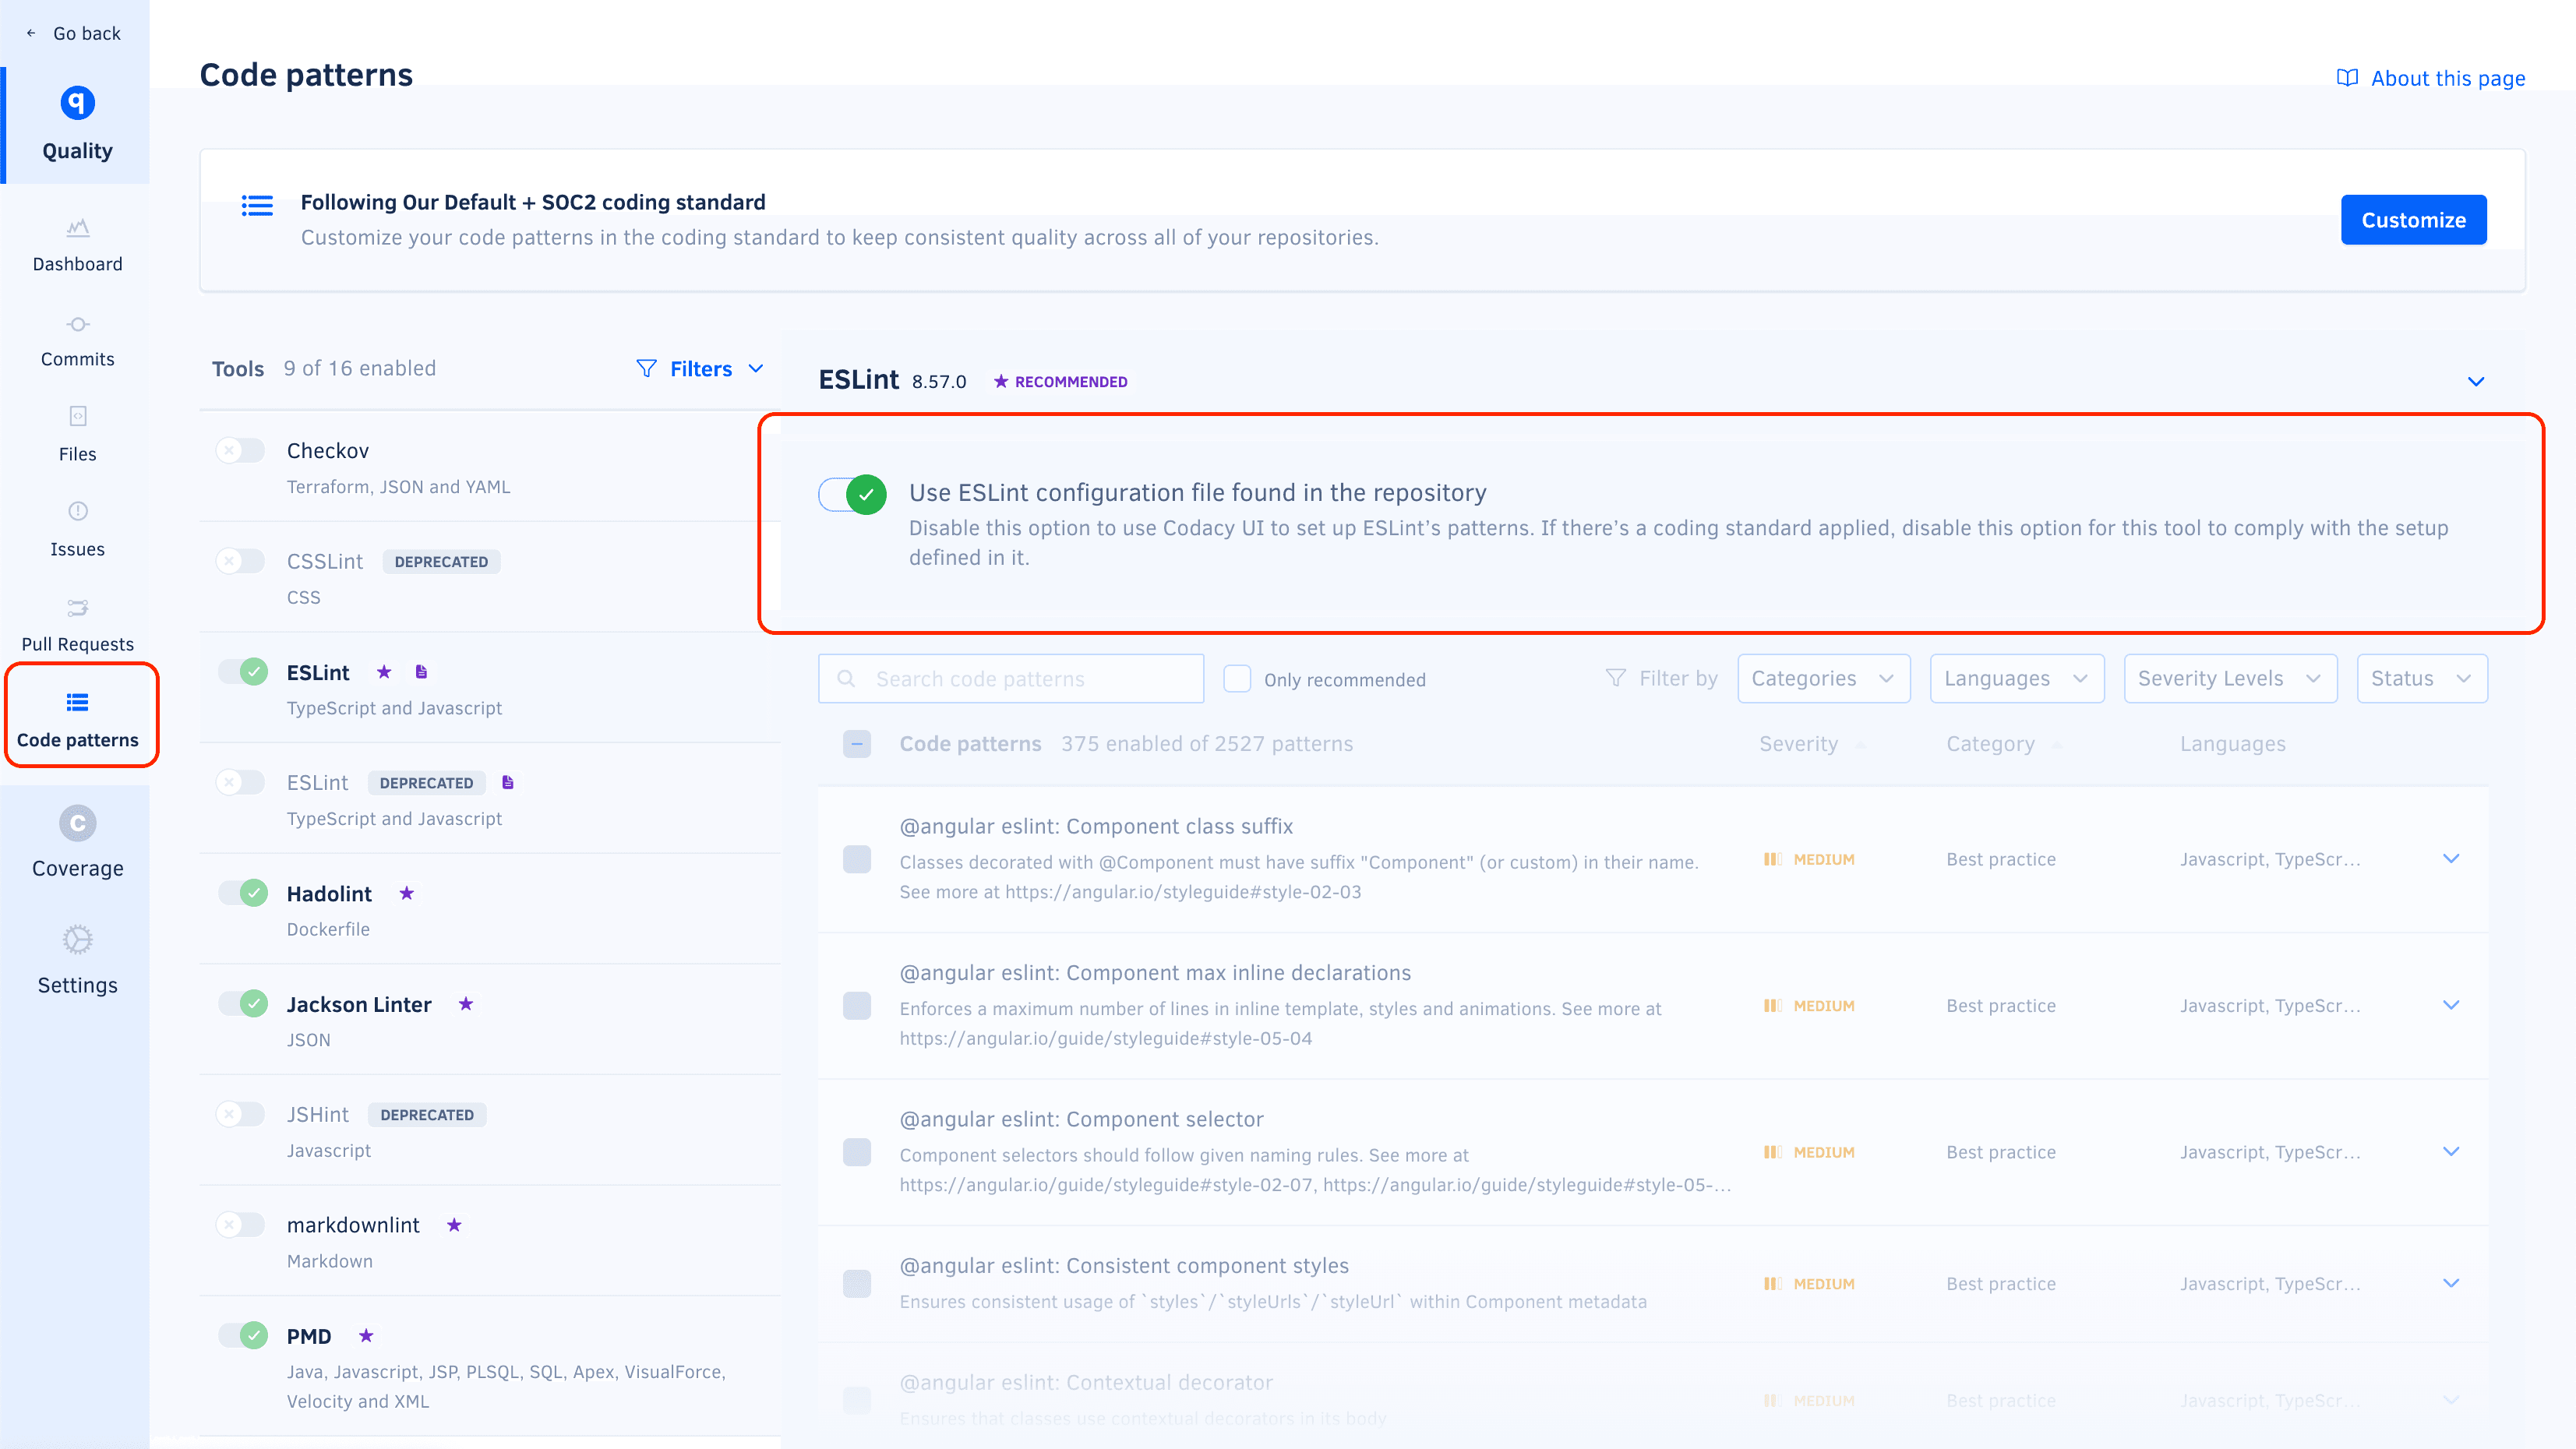Open Issues sidebar icon
The width and height of the screenshot is (2576, 1449).
(77, 511)
